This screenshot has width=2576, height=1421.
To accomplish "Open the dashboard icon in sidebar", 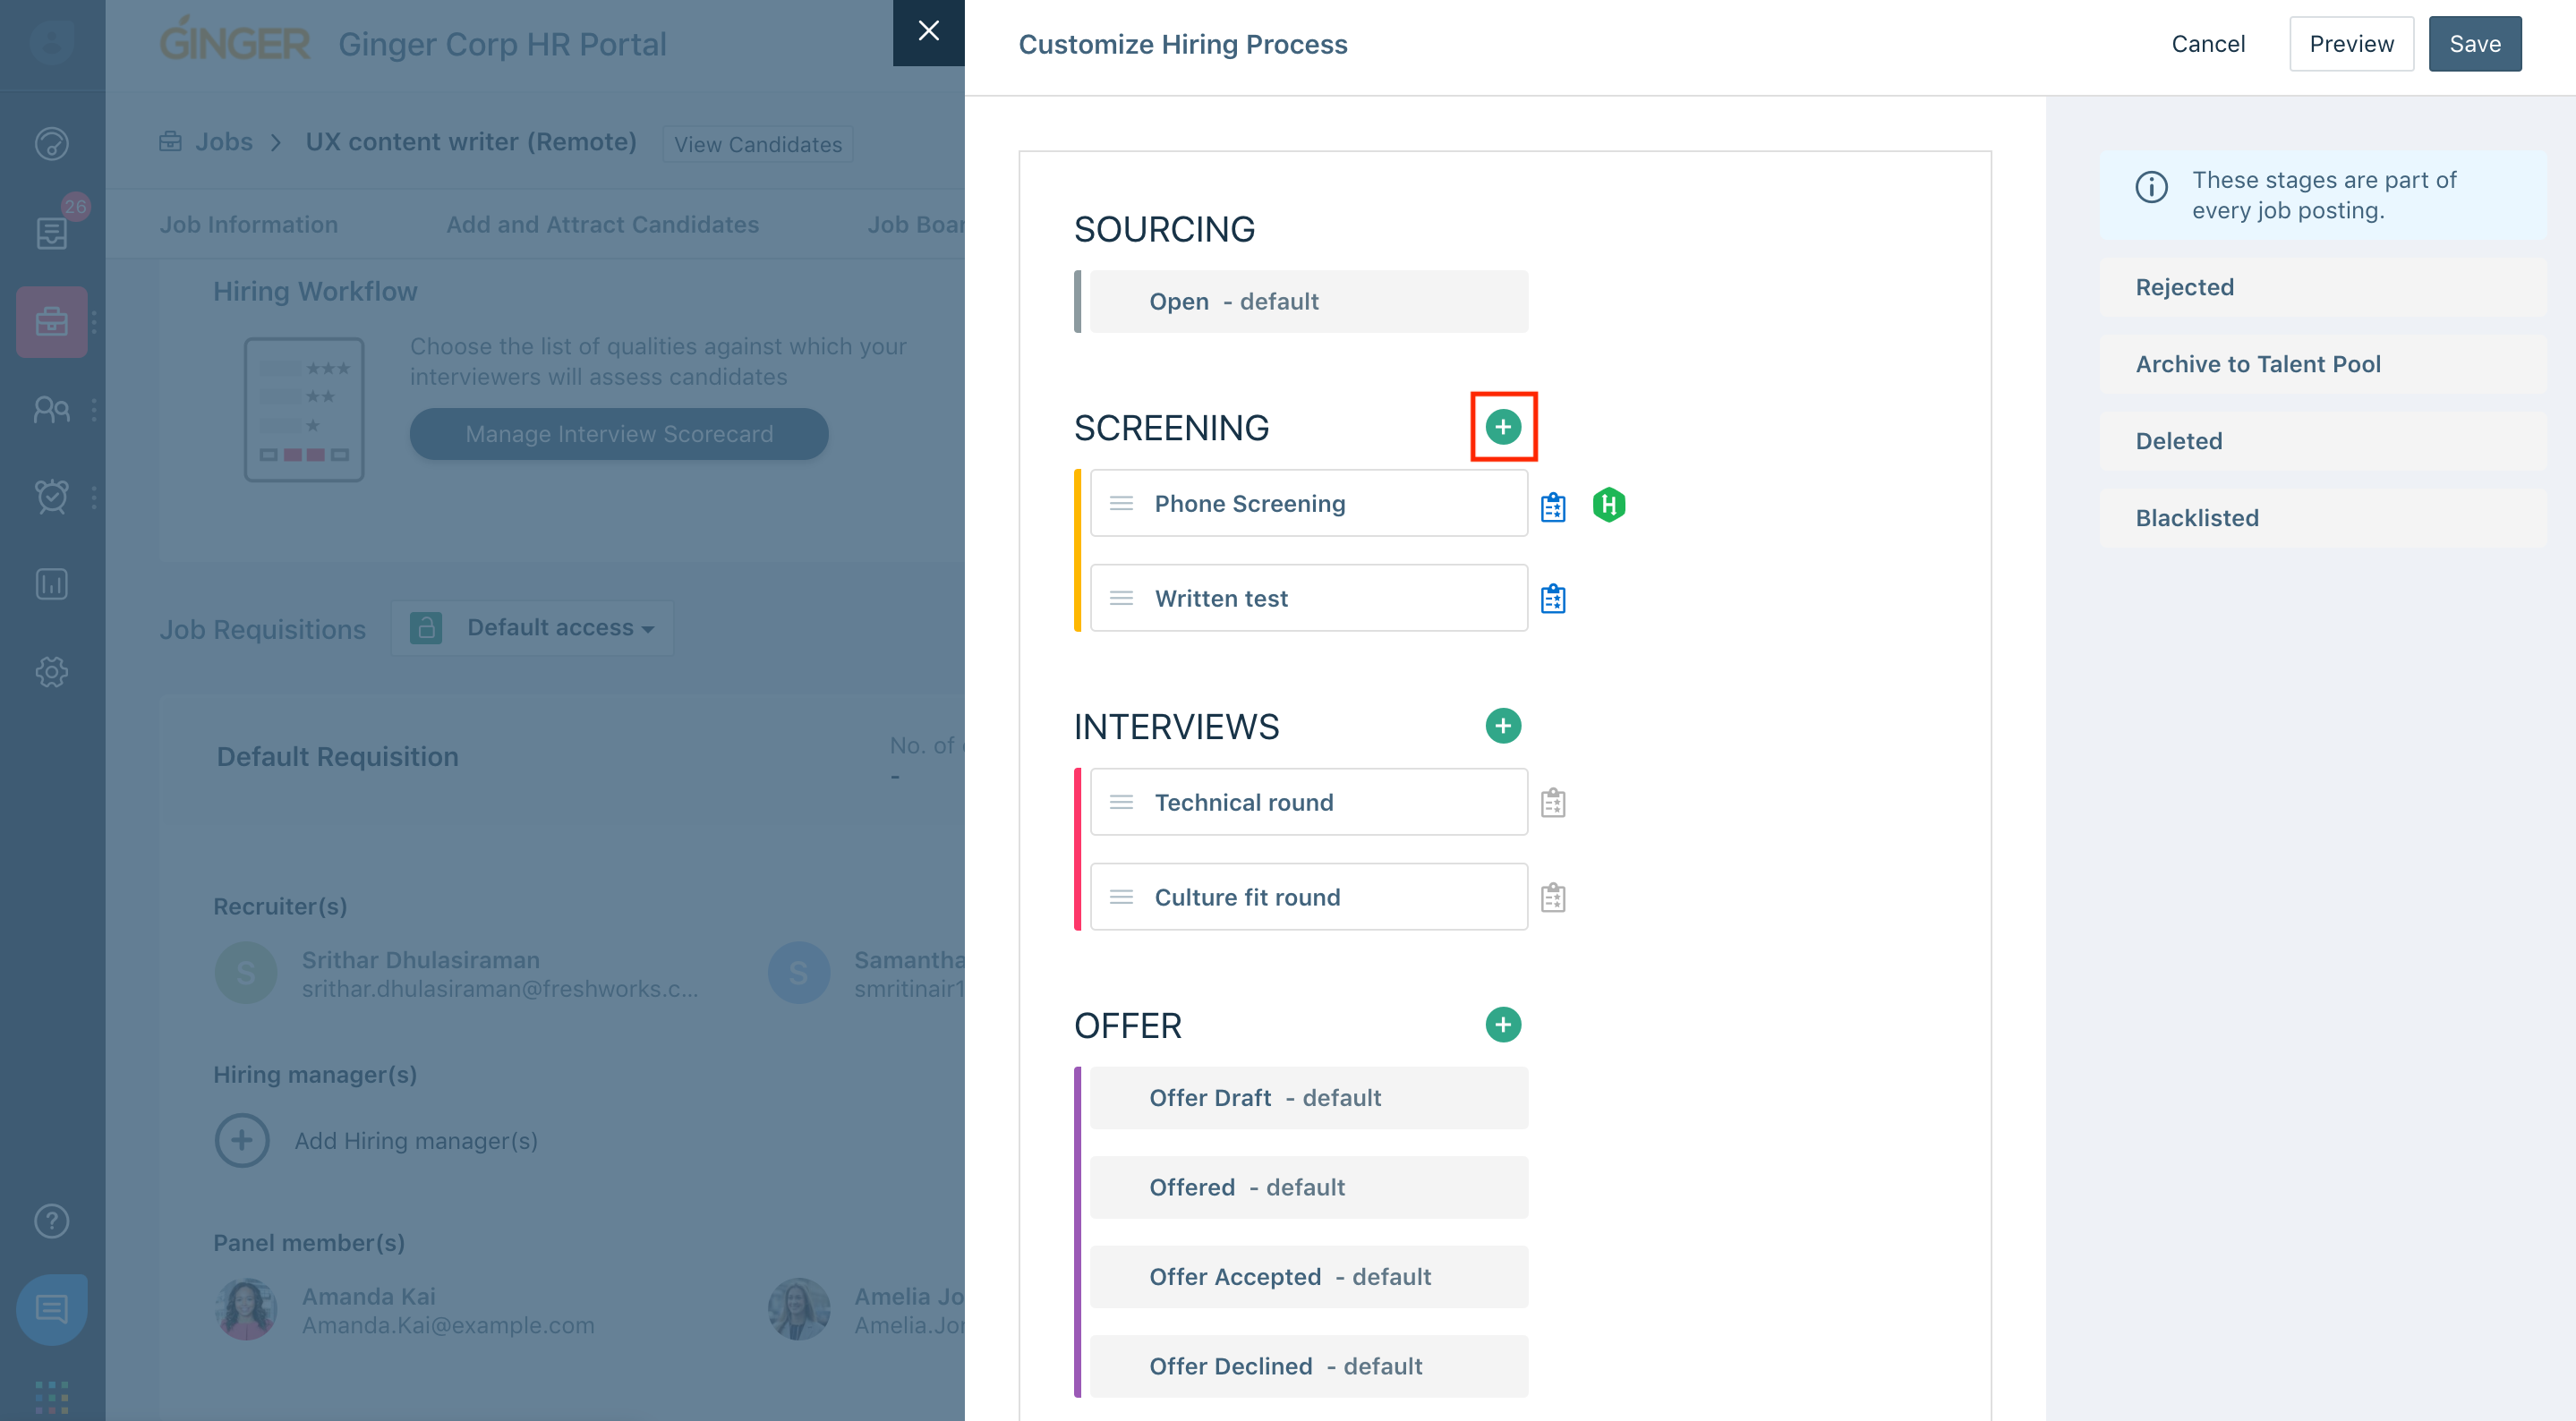I will coord(52,144).
